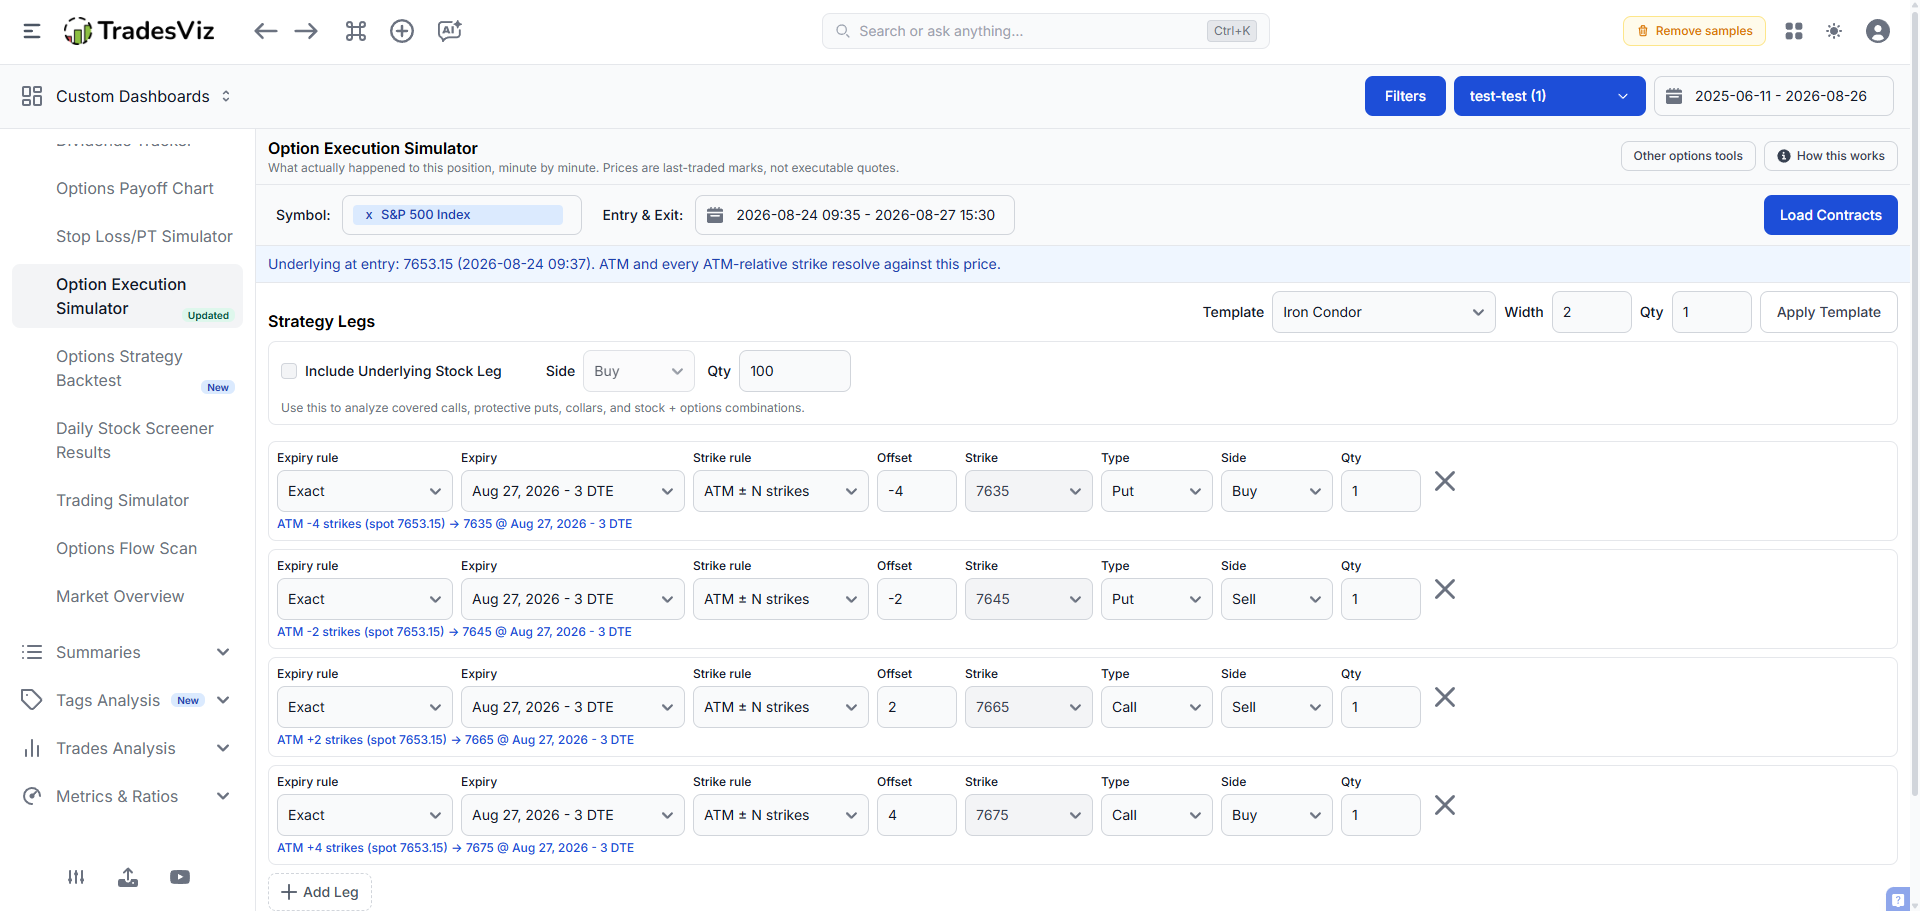Open Side dropdown on the 7665 leg

pyautogui.click(x=1276, y=707)
